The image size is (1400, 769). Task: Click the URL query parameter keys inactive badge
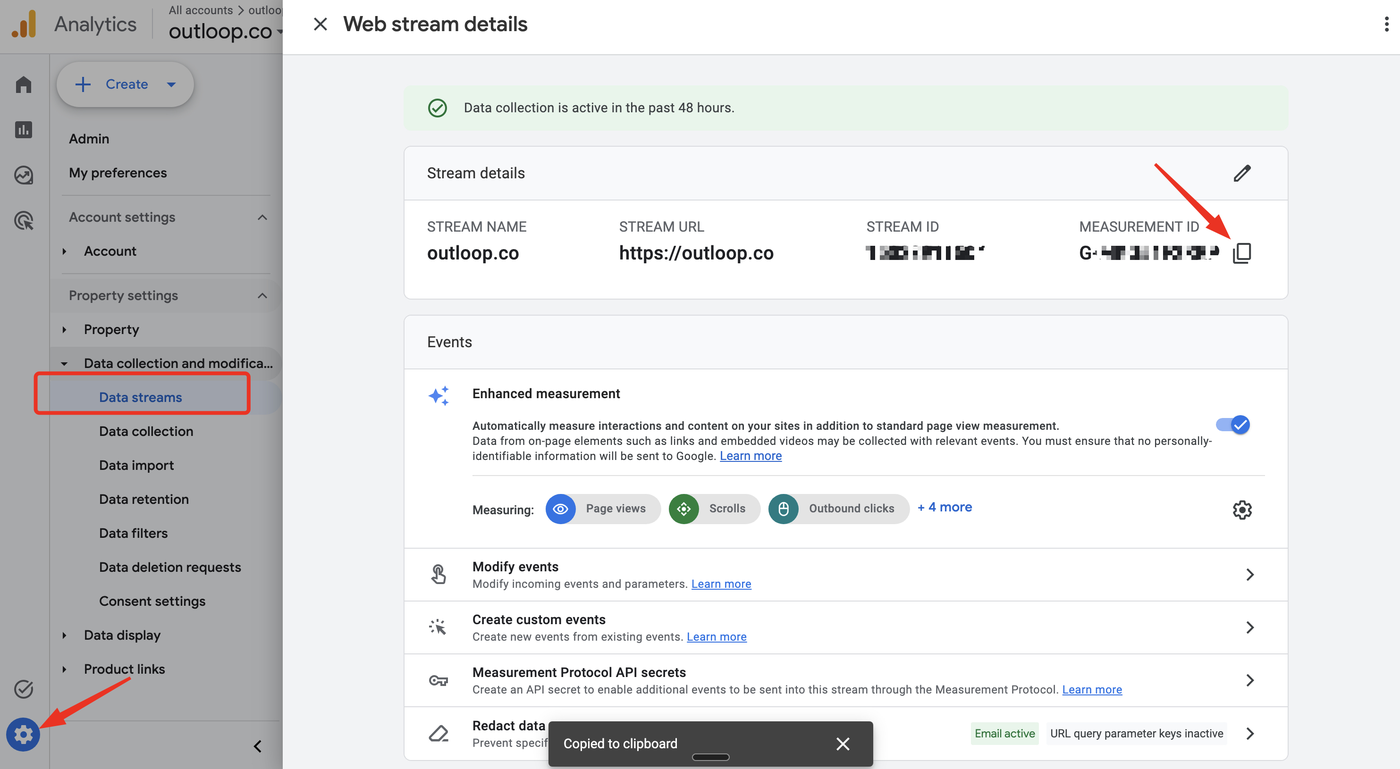coord(1137,734)
